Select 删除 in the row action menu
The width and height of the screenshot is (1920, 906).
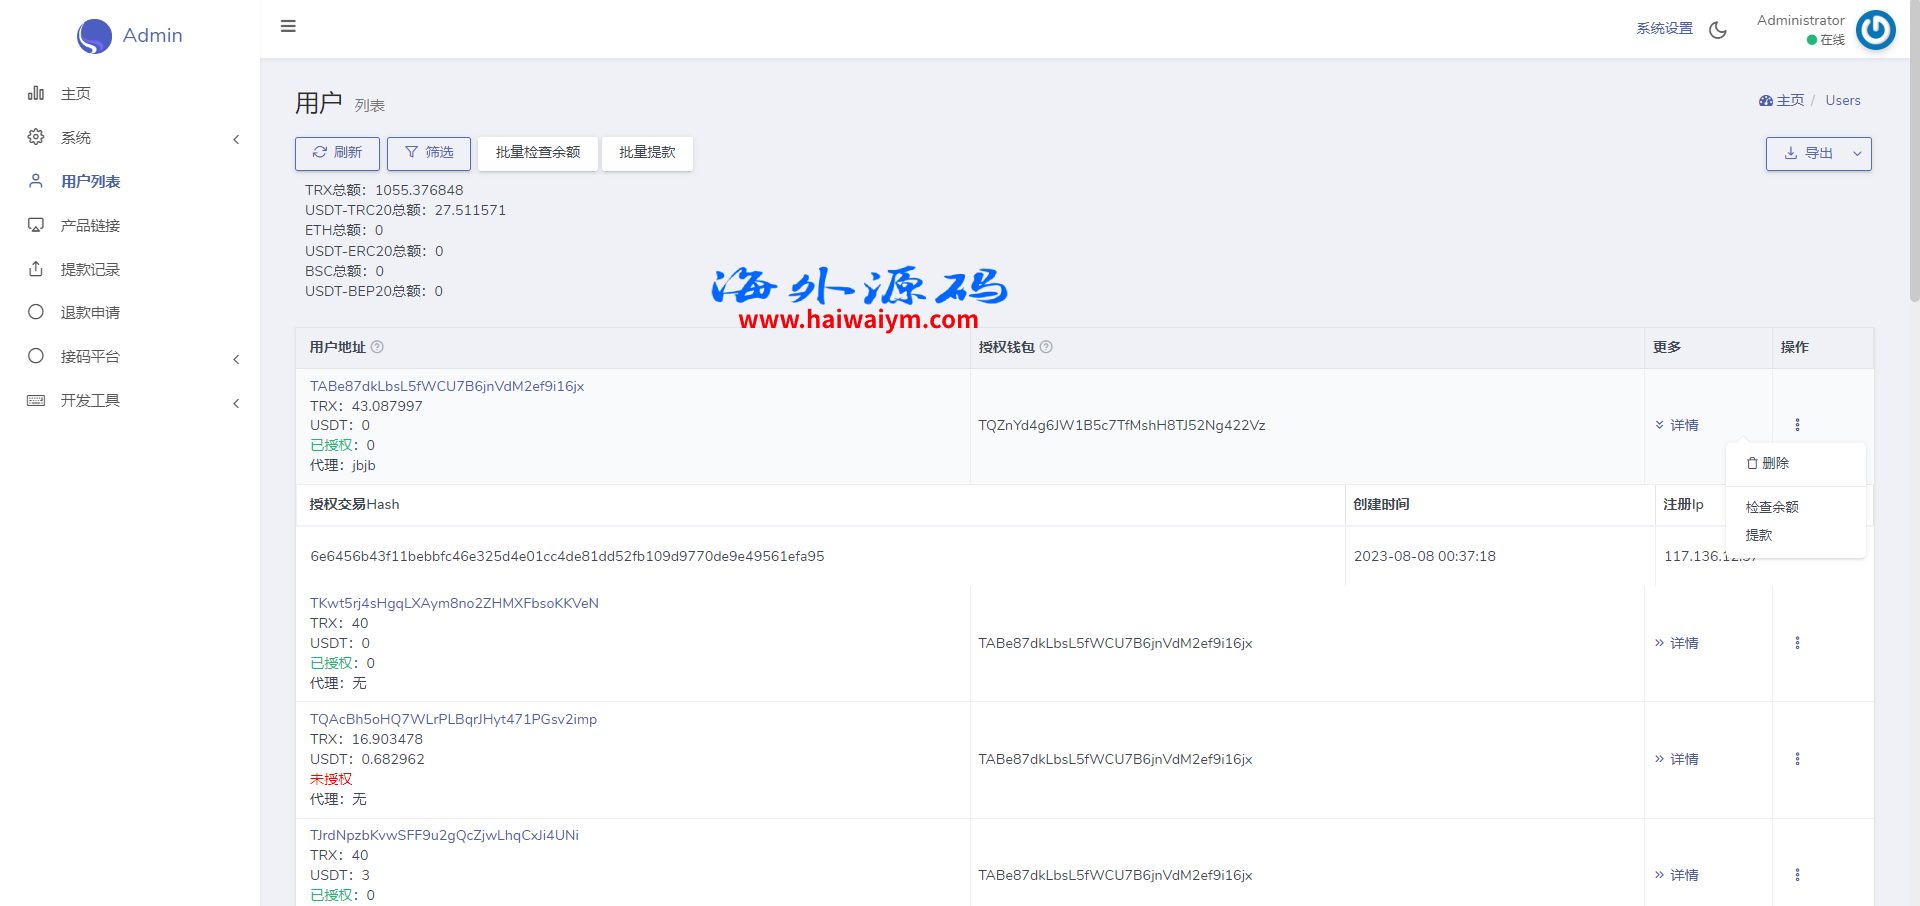tap(1768, 463)
